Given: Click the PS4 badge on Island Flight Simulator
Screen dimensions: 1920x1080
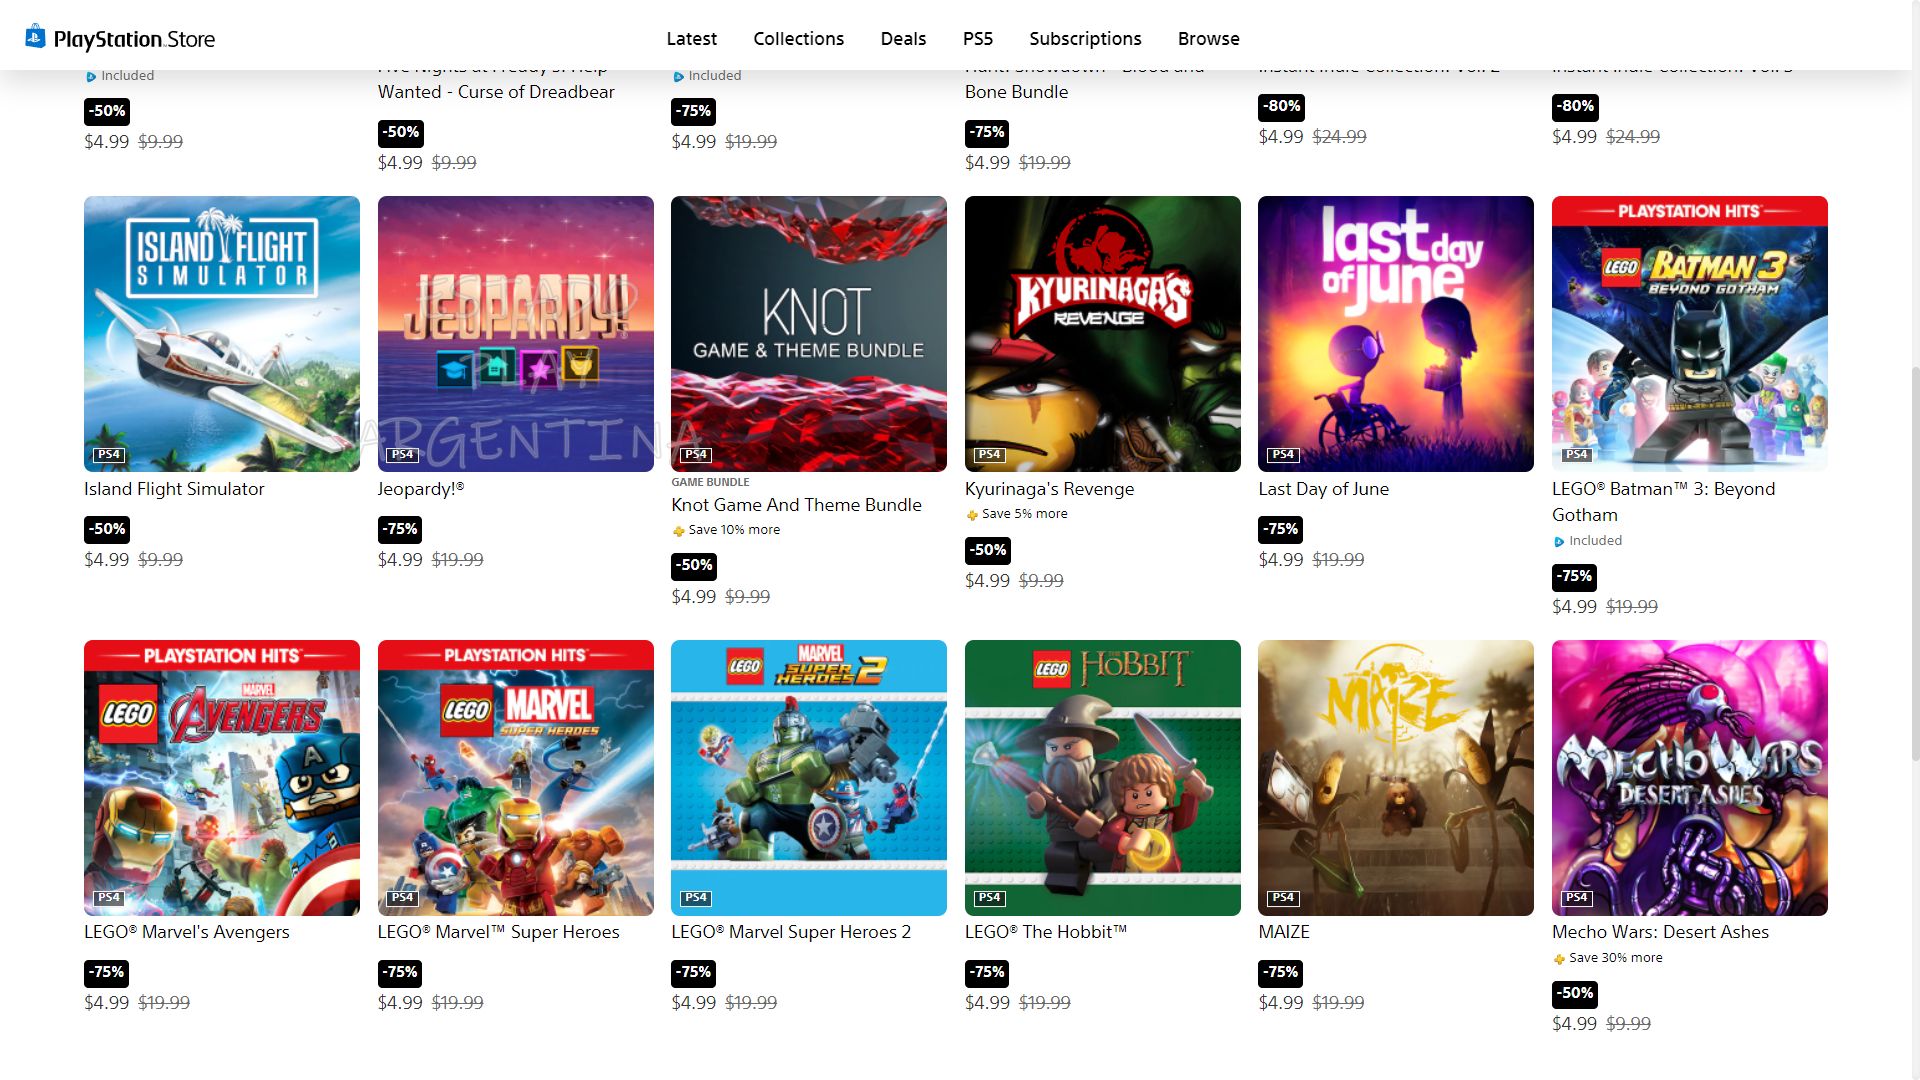Looking at the screenshot, I should 108,455.
